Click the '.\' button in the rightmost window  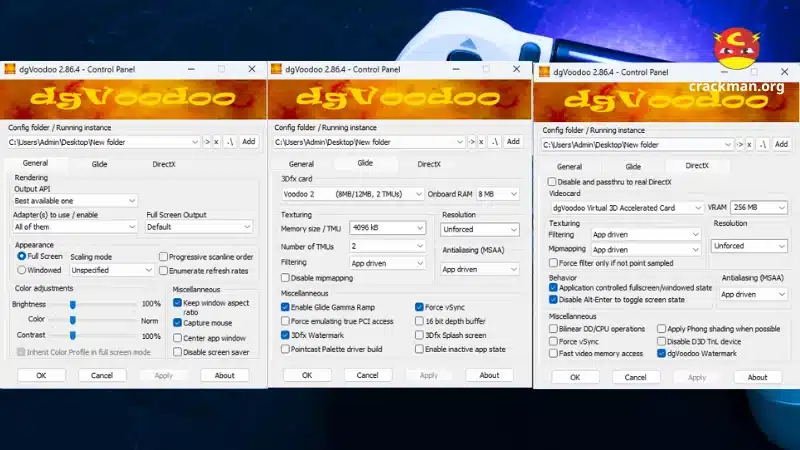coord(763,145)
